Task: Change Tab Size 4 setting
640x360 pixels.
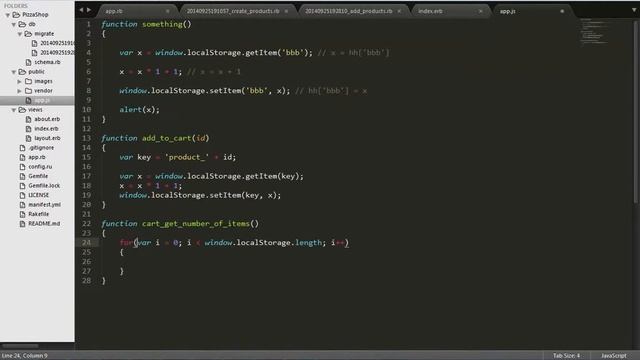Action: [566, 356]
